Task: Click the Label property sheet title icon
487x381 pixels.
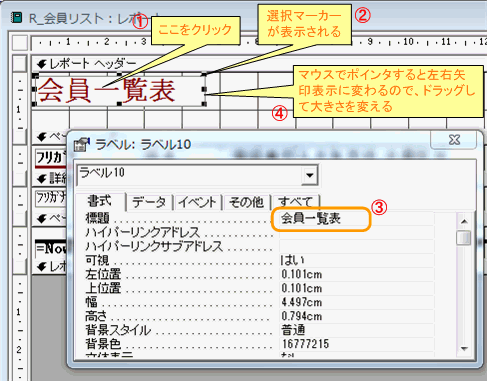Action: [x=82, y=144]
